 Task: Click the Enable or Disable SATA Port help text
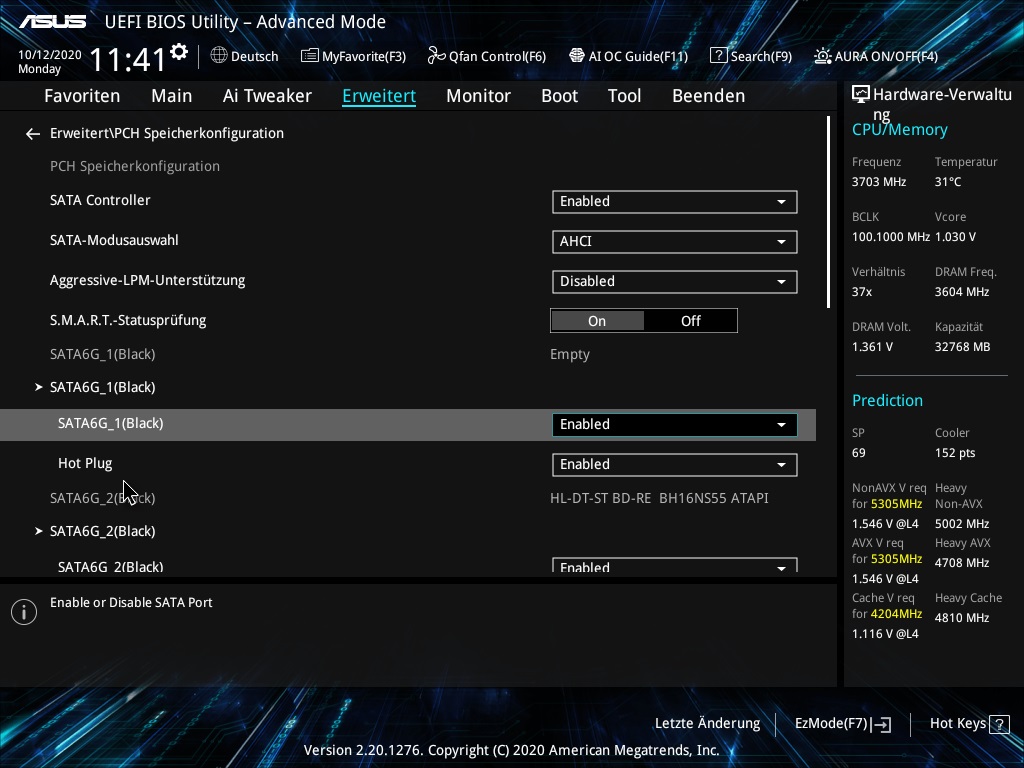pyautogui.click(x=131, y=603)
